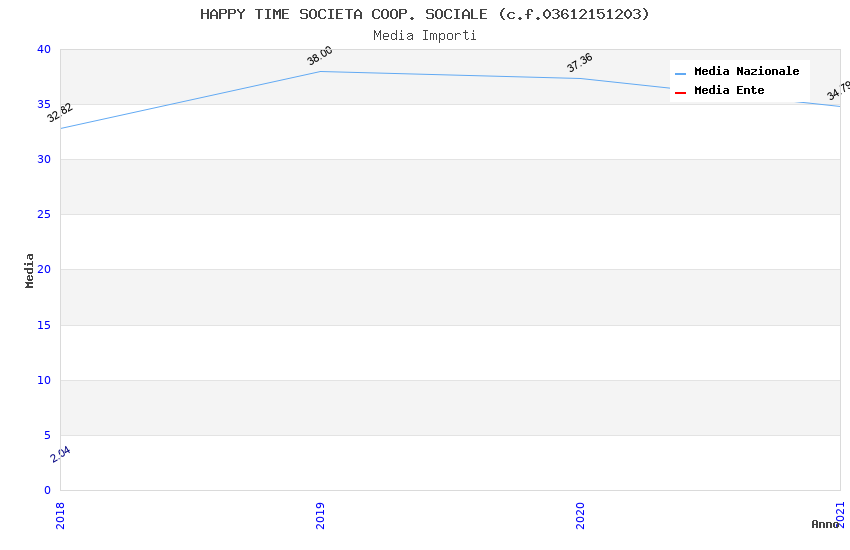Click the y-axis value 25
The height and width of the screenshot is (550, 850).
point(44,215)
